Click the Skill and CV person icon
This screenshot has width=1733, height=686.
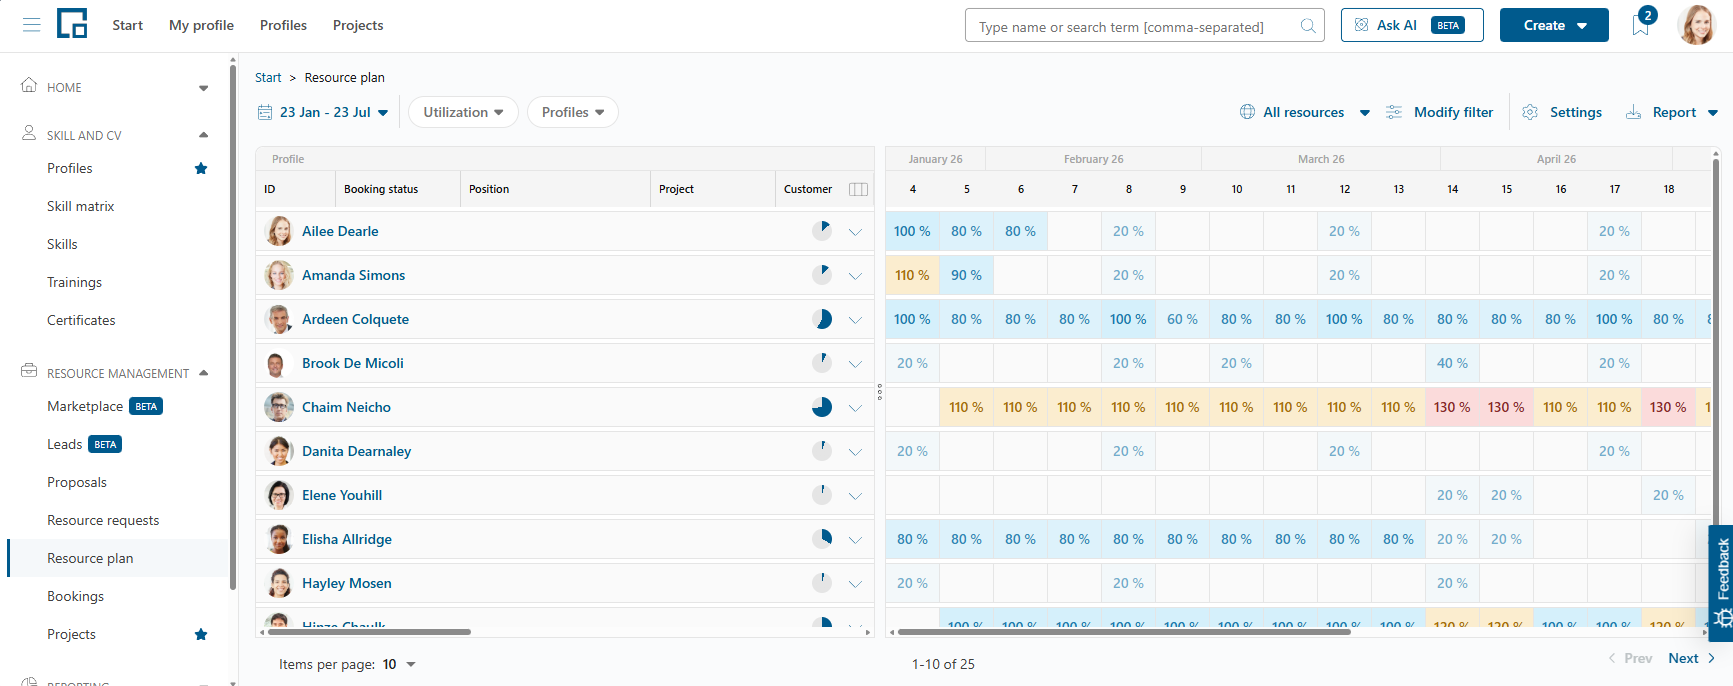[29, 133]
